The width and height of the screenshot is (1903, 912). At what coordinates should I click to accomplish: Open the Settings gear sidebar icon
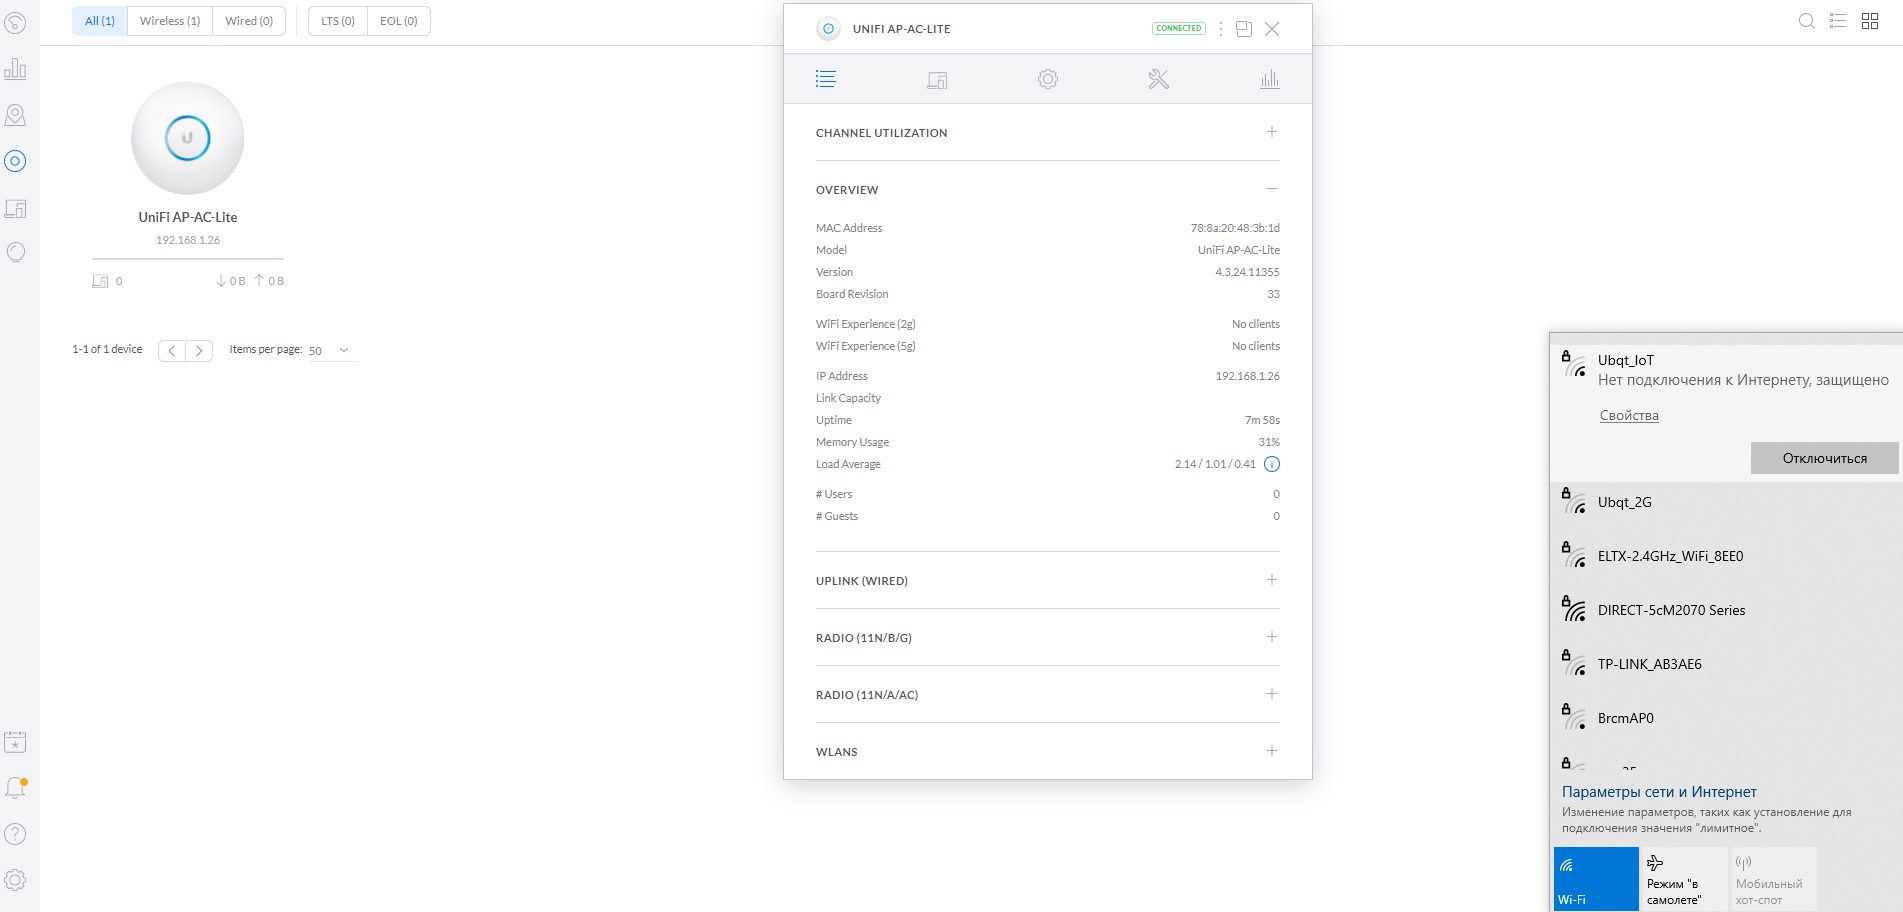15,880
